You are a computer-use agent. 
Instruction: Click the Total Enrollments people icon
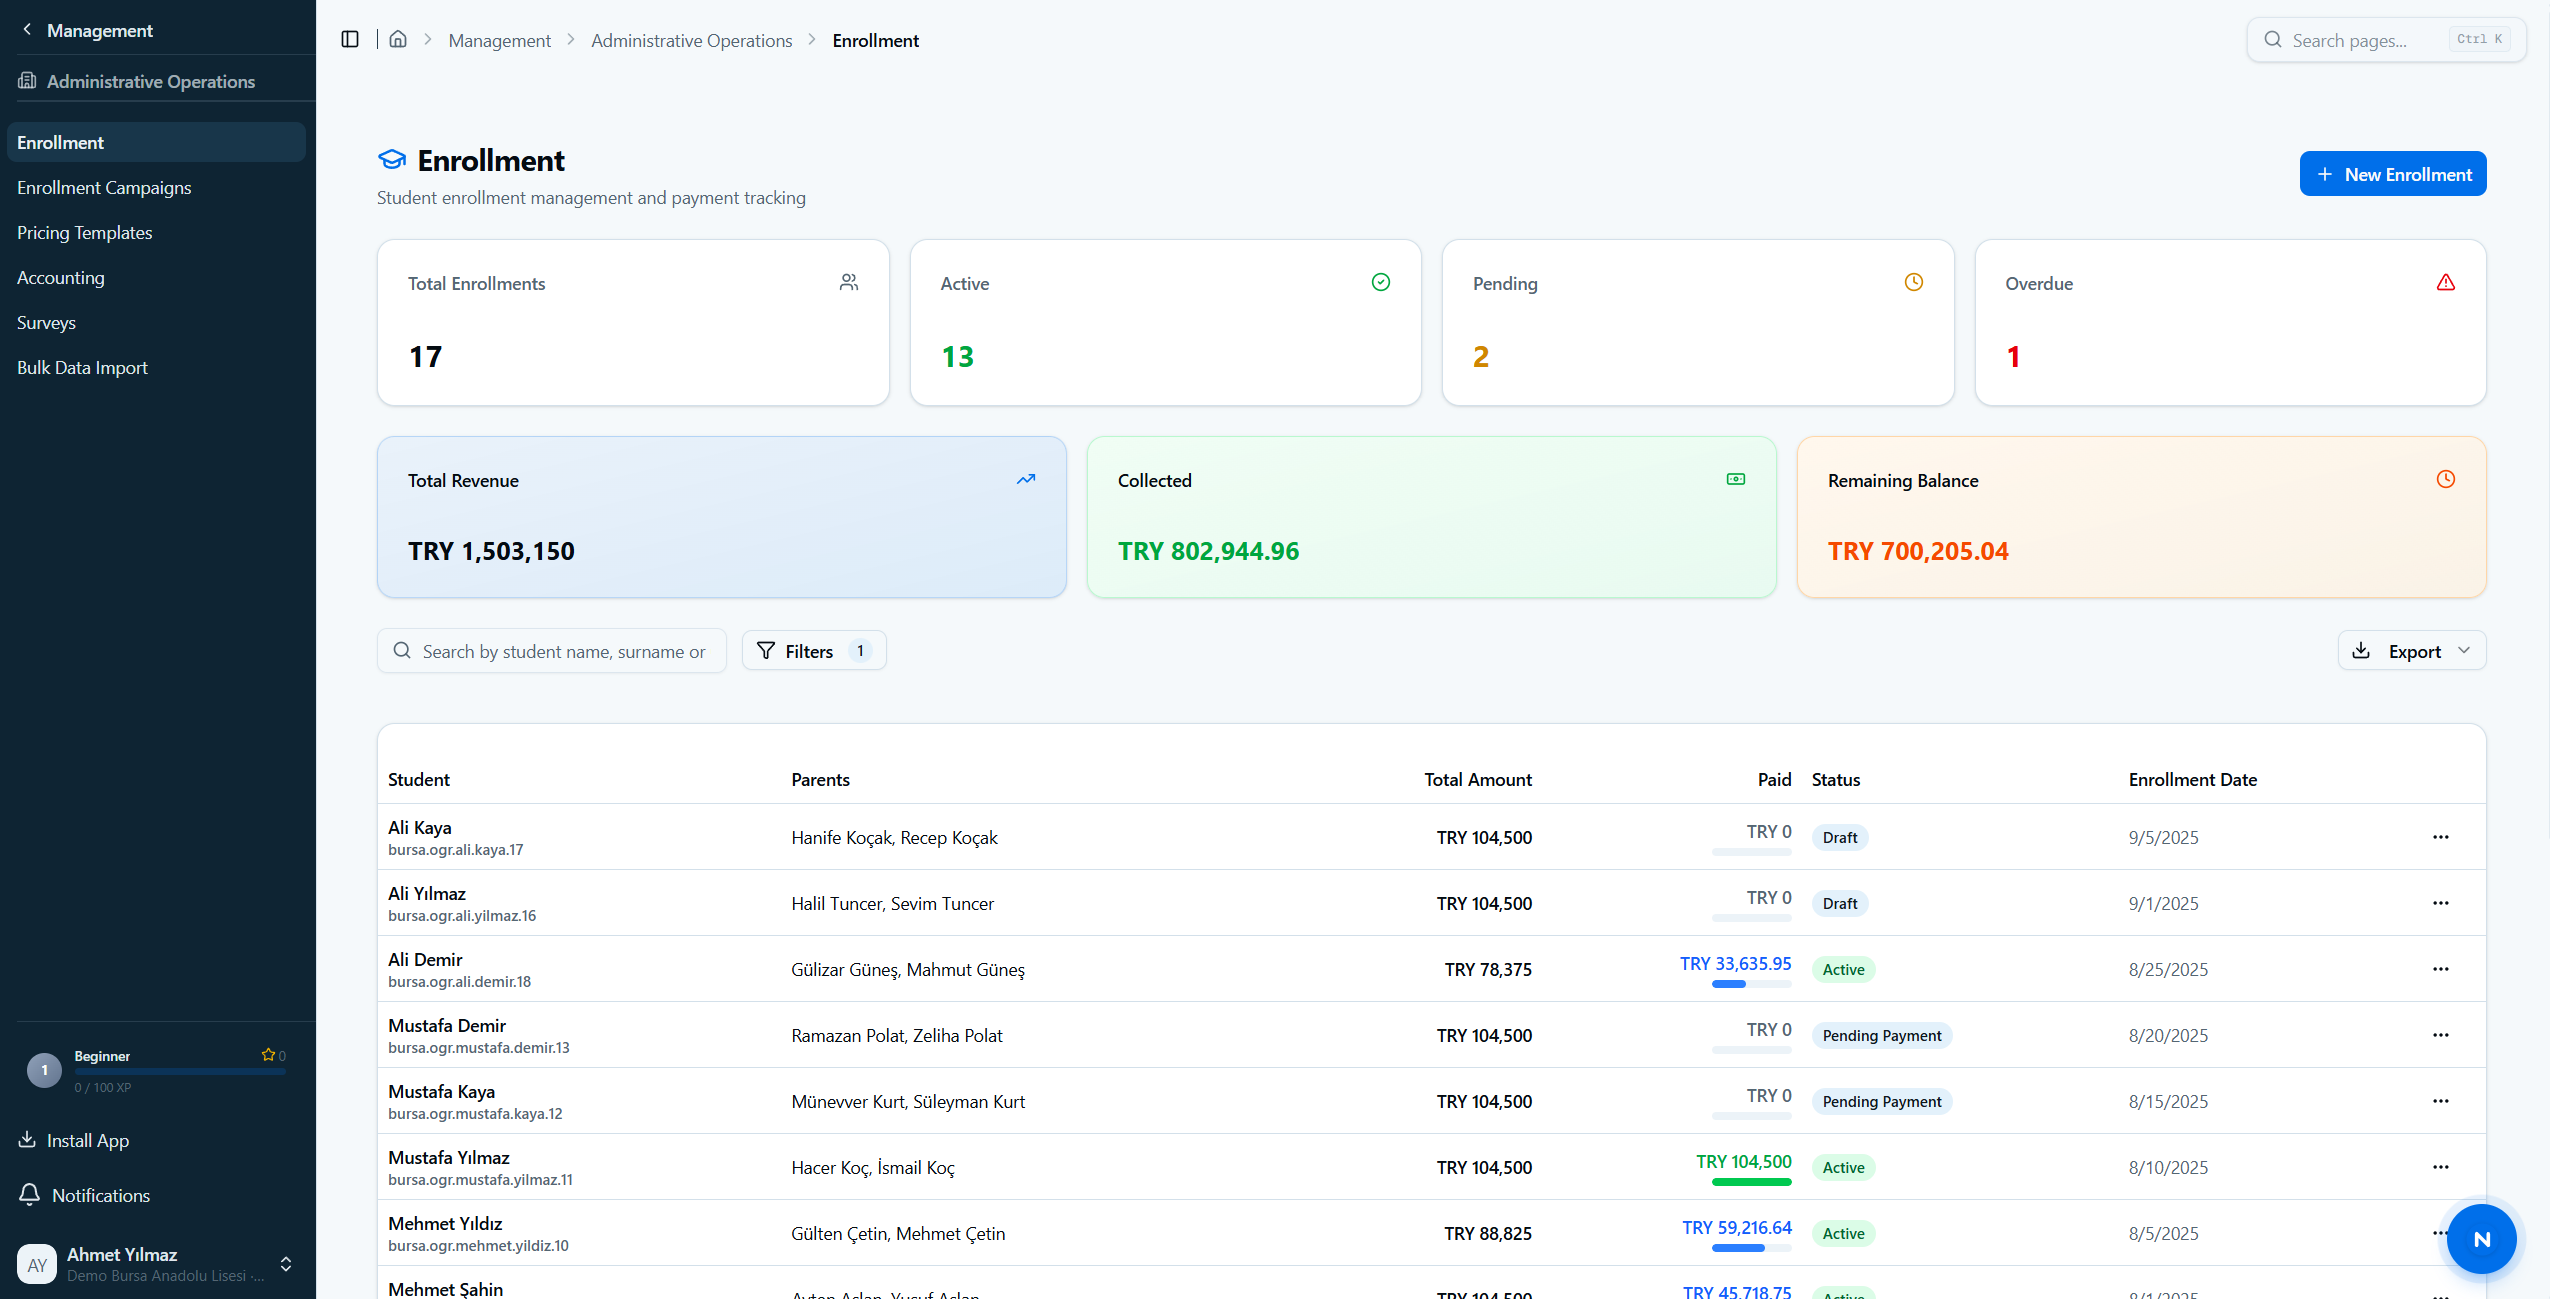point(849,283)
